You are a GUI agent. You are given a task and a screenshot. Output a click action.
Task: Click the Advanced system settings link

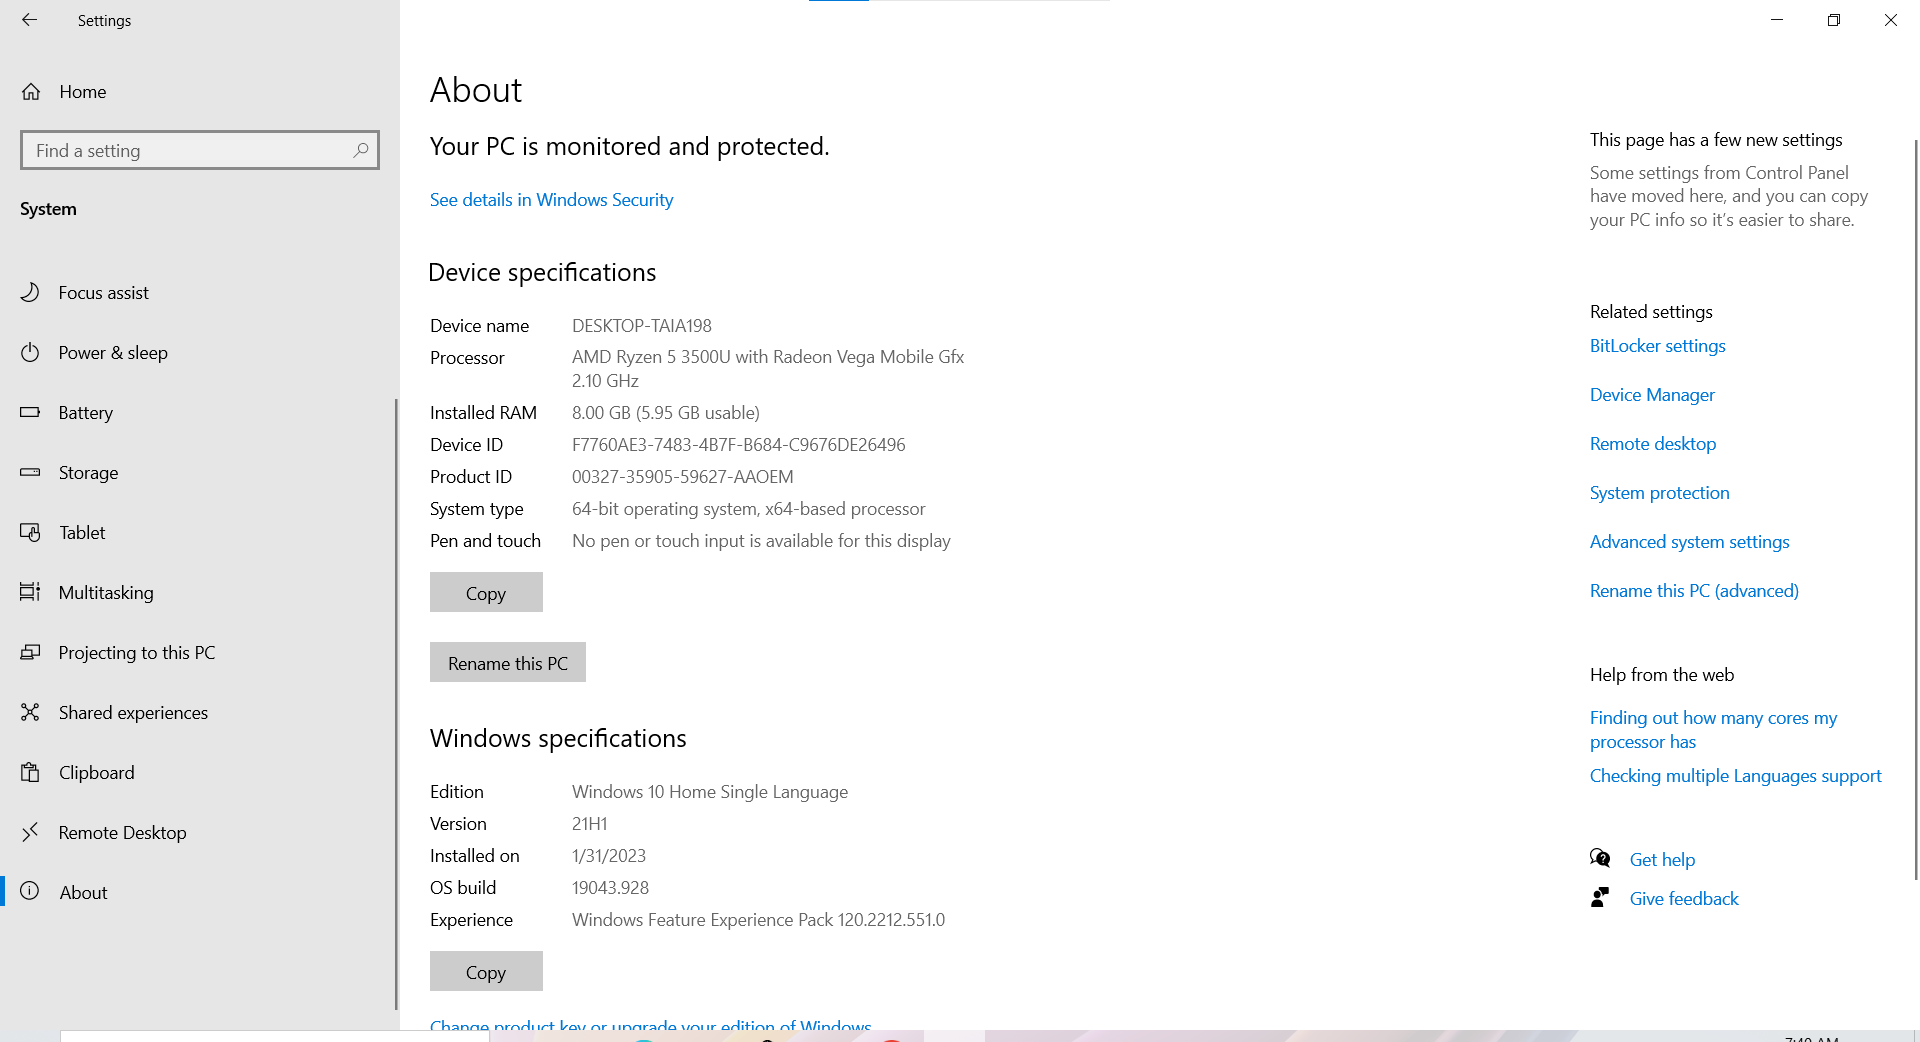(1689, 542)
